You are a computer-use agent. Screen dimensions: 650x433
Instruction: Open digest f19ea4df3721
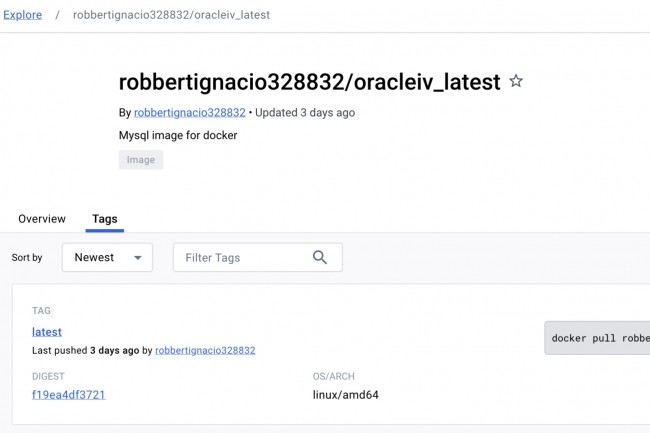click(68, 395)
